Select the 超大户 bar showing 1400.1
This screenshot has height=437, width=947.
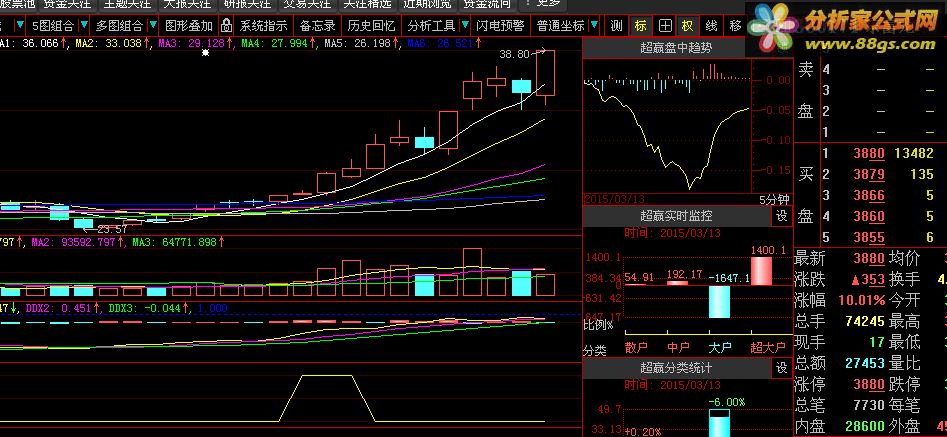(761, 271)
